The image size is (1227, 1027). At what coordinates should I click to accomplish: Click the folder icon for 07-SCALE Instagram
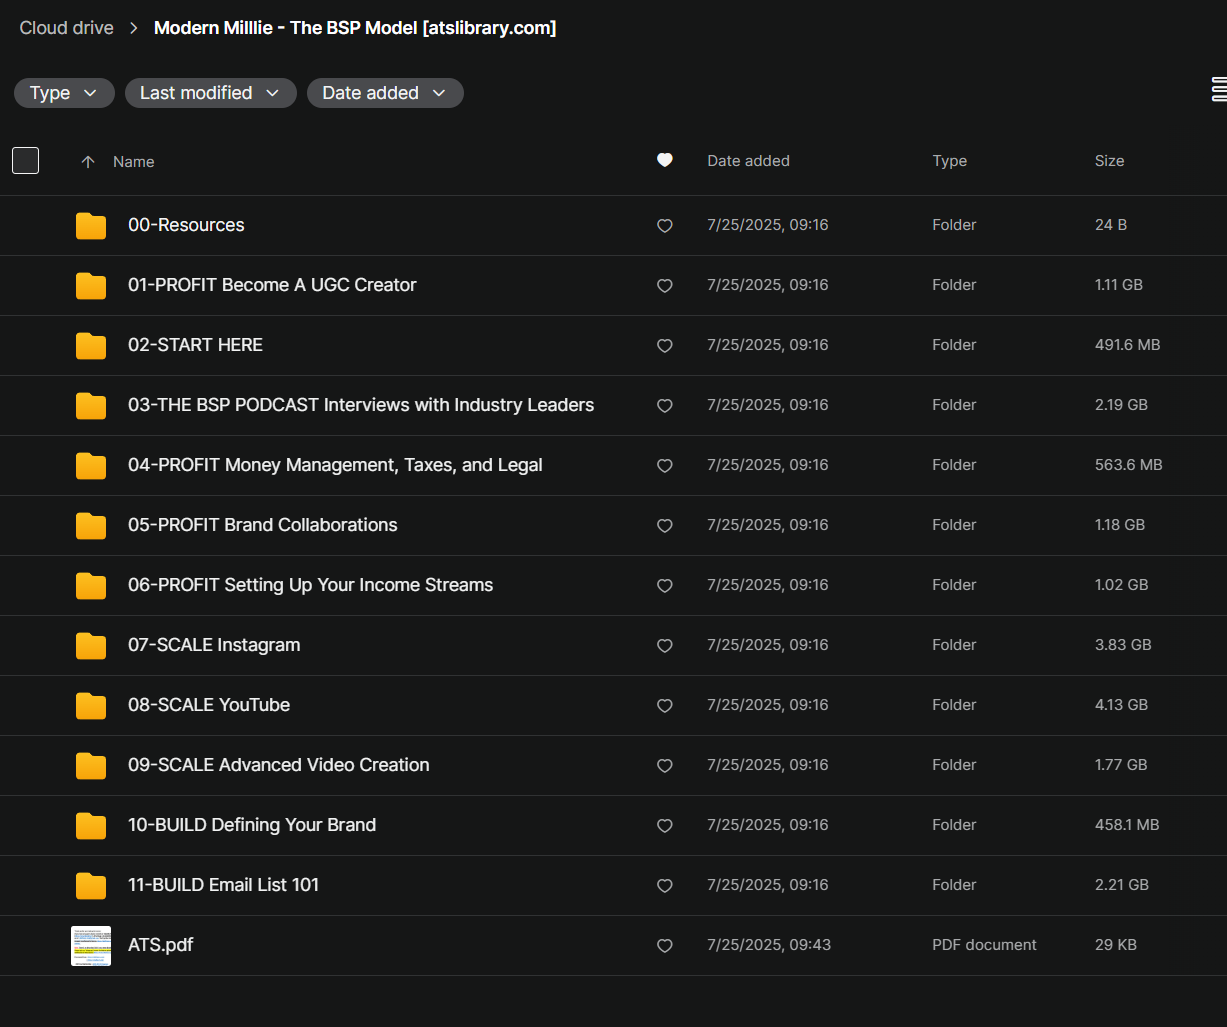coord(91,646)
